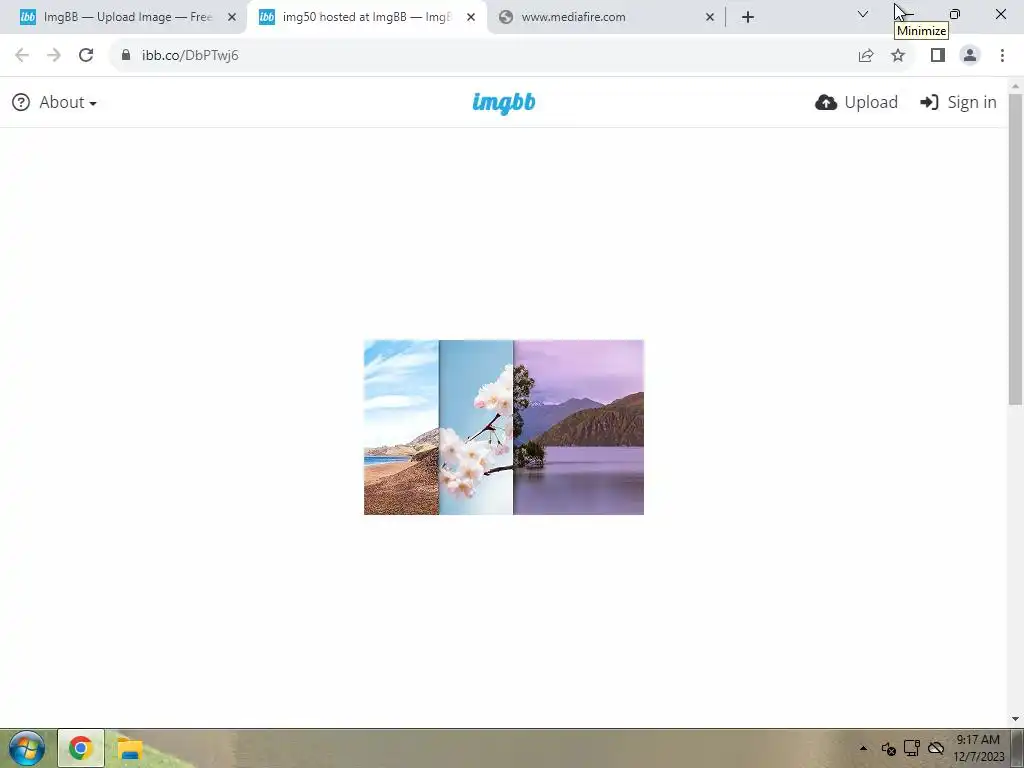The width and height of the screenshot is (1024, 768).
Task: Click the sign-in arrow icon
Action: pyautogui.click(x=929, y=103)
